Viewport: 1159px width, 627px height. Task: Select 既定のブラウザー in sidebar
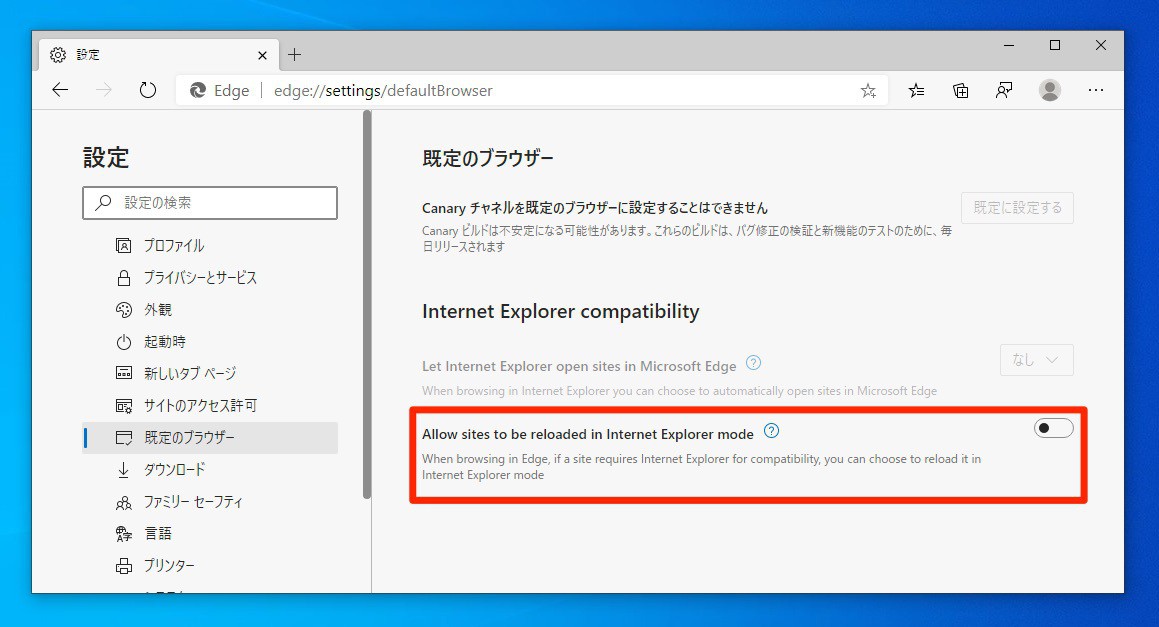coord(210,438)
